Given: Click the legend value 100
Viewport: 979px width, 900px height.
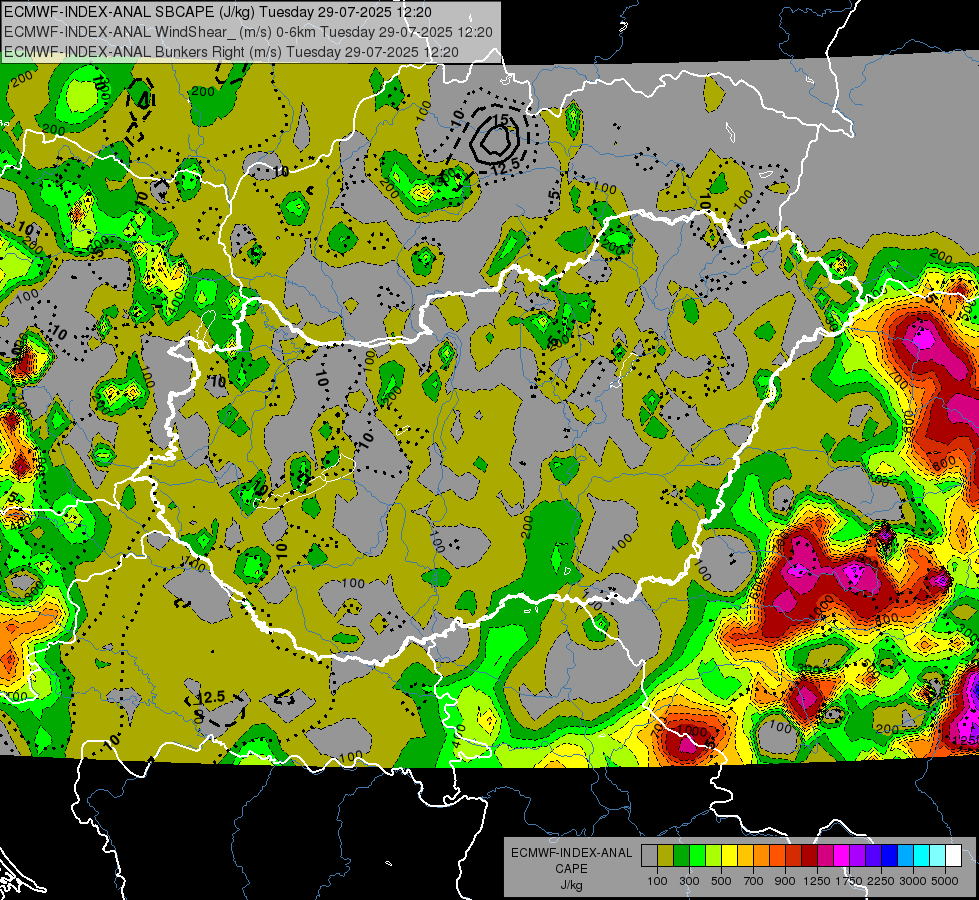Looking at the screenshot, I should [657, 881].
